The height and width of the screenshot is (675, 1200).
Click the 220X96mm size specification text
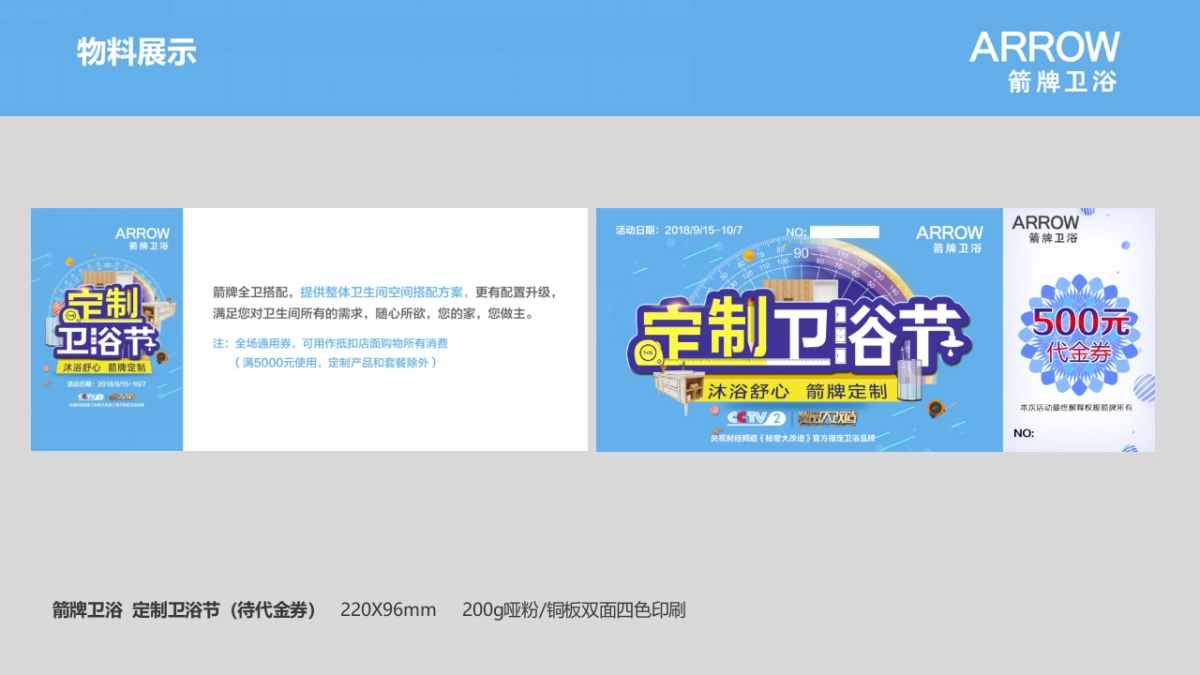tap(385, 610)
